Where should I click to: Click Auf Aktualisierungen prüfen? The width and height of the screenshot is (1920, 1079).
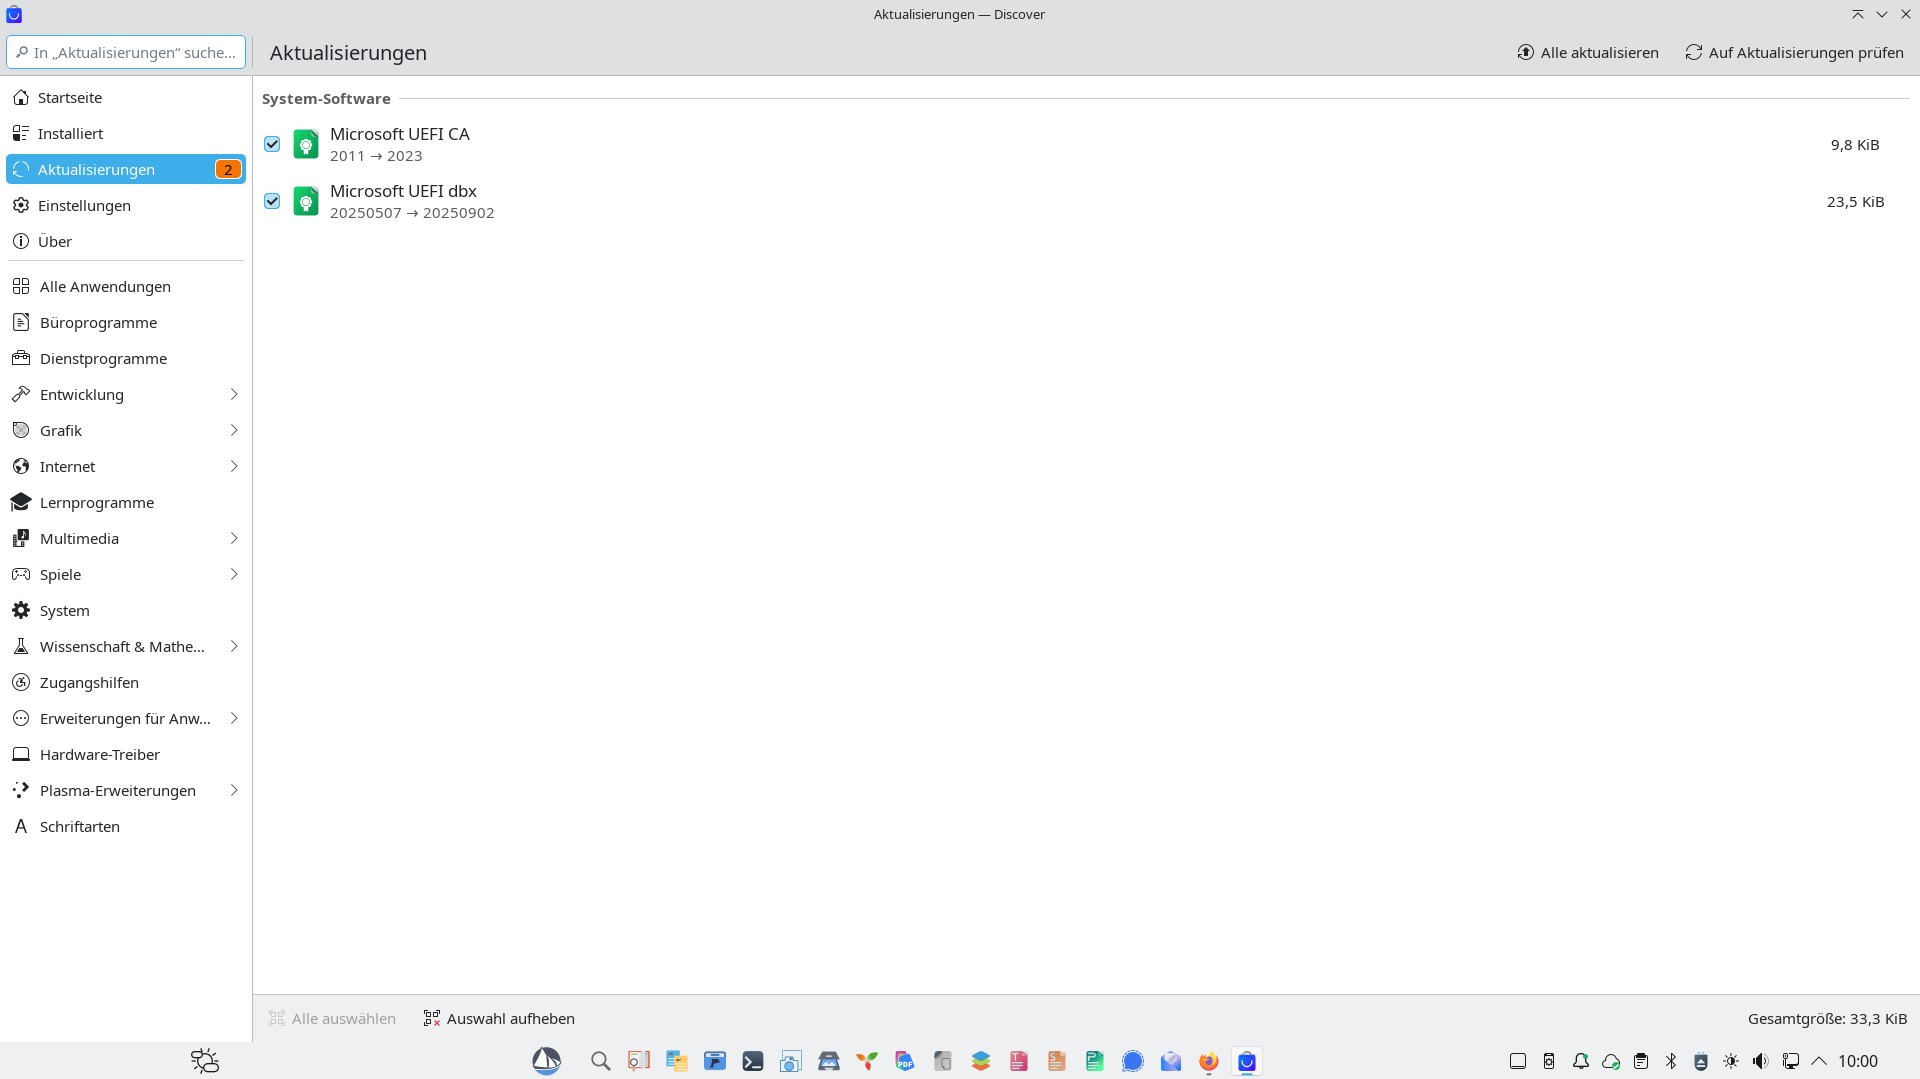pos(1795,53)
